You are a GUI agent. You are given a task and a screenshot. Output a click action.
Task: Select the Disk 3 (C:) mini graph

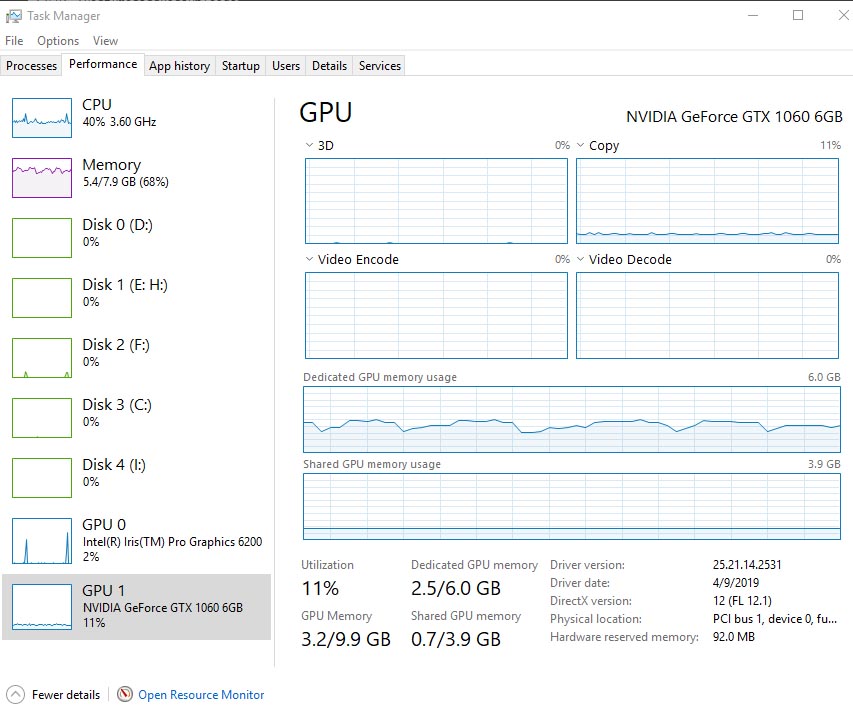coord(42,418)
